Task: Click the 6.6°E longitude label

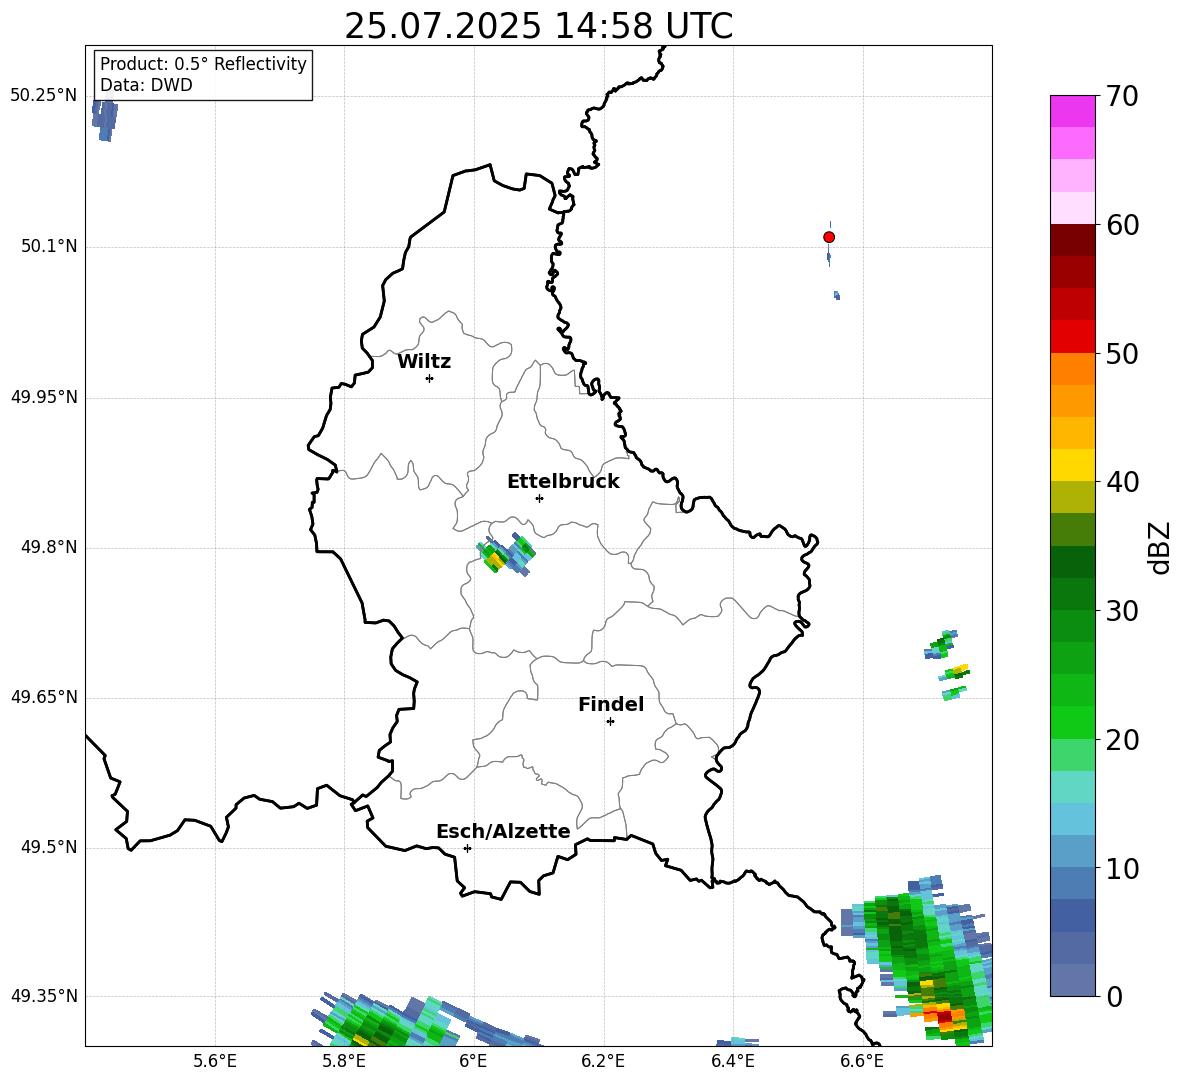Action: [862, 1061]
